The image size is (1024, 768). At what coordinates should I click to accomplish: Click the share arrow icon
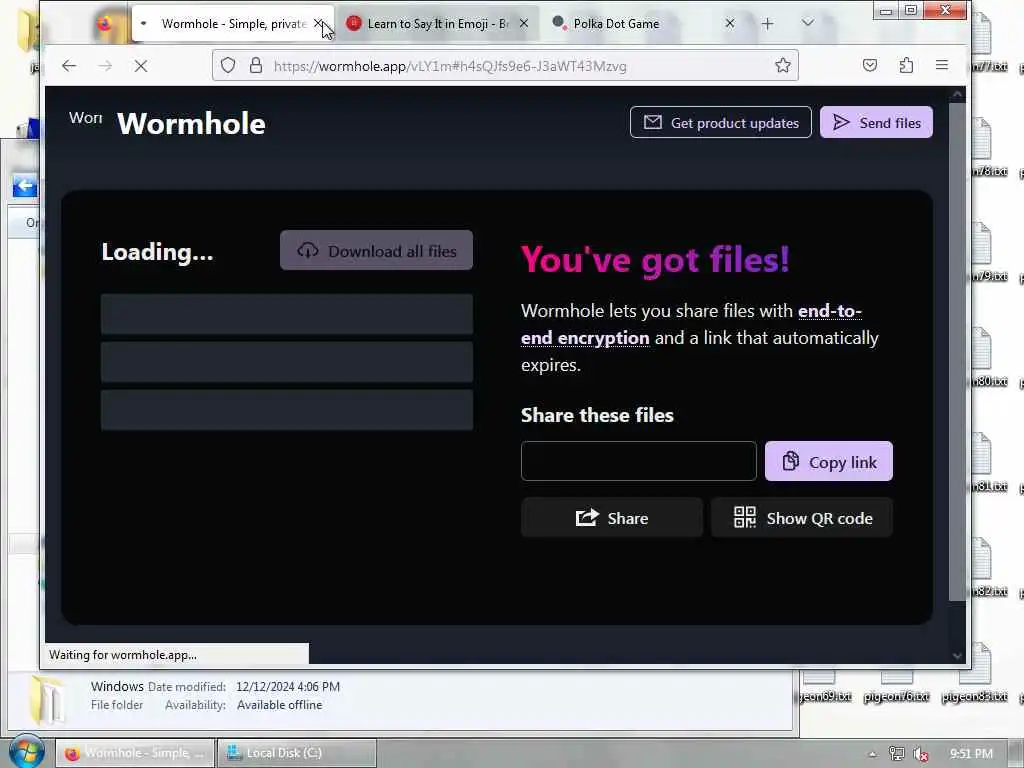pyautogui.click(x=587, y=517)
